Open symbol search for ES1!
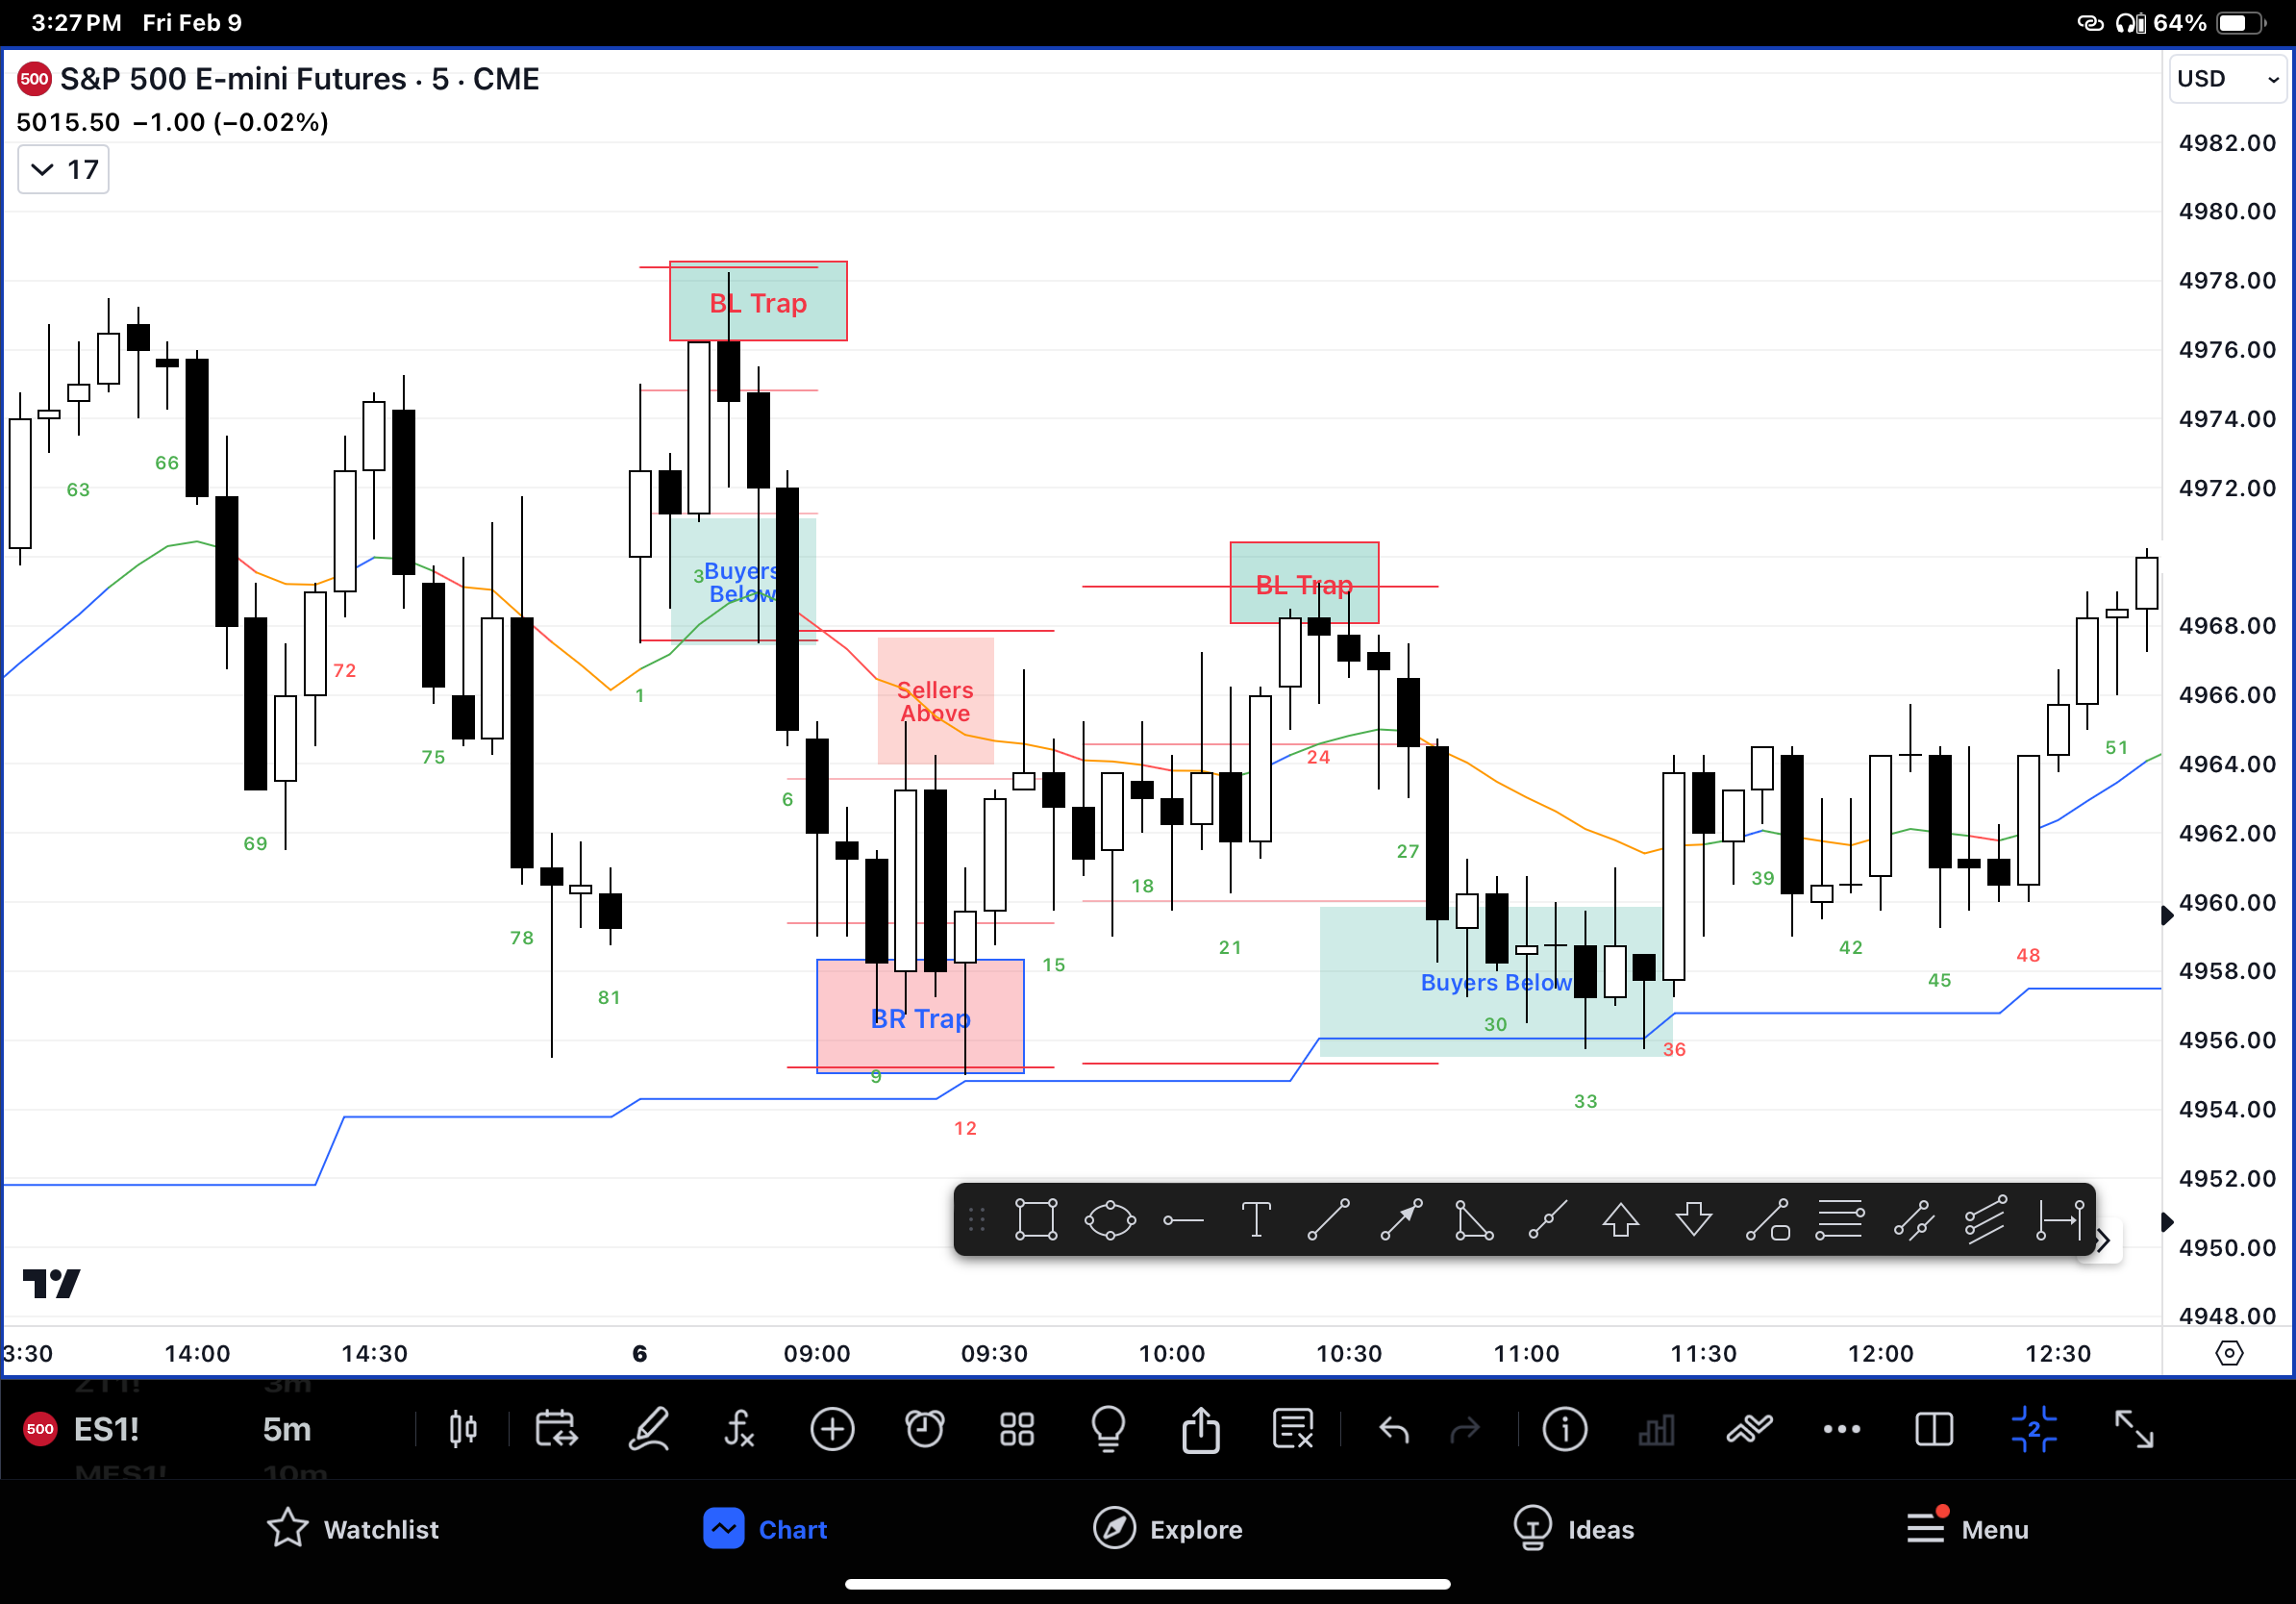The width and height of the screenshot is (2296, 1604). (x=105, y=1429)
